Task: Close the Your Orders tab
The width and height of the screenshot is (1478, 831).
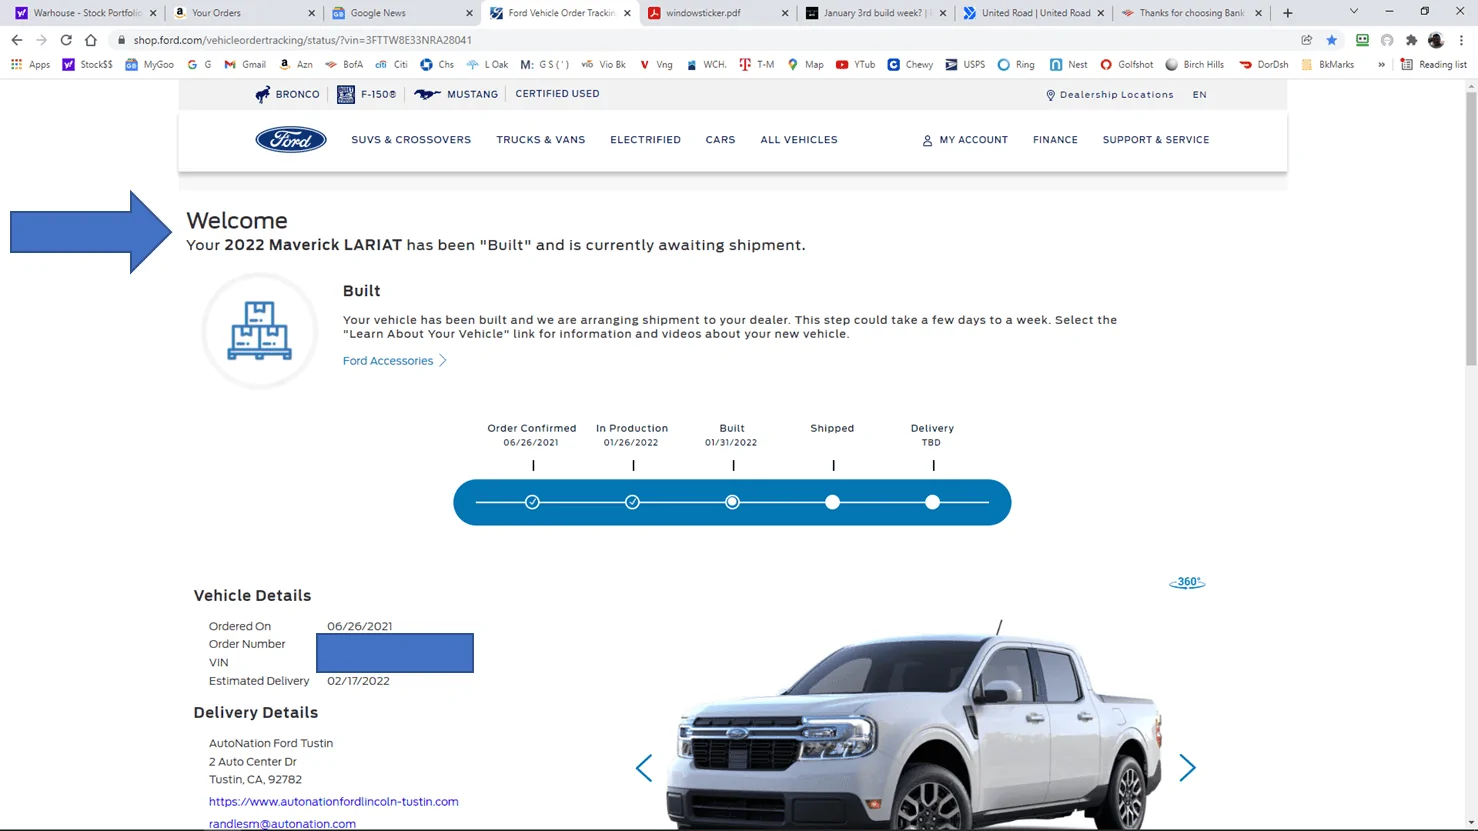Action: pos(311,13)
